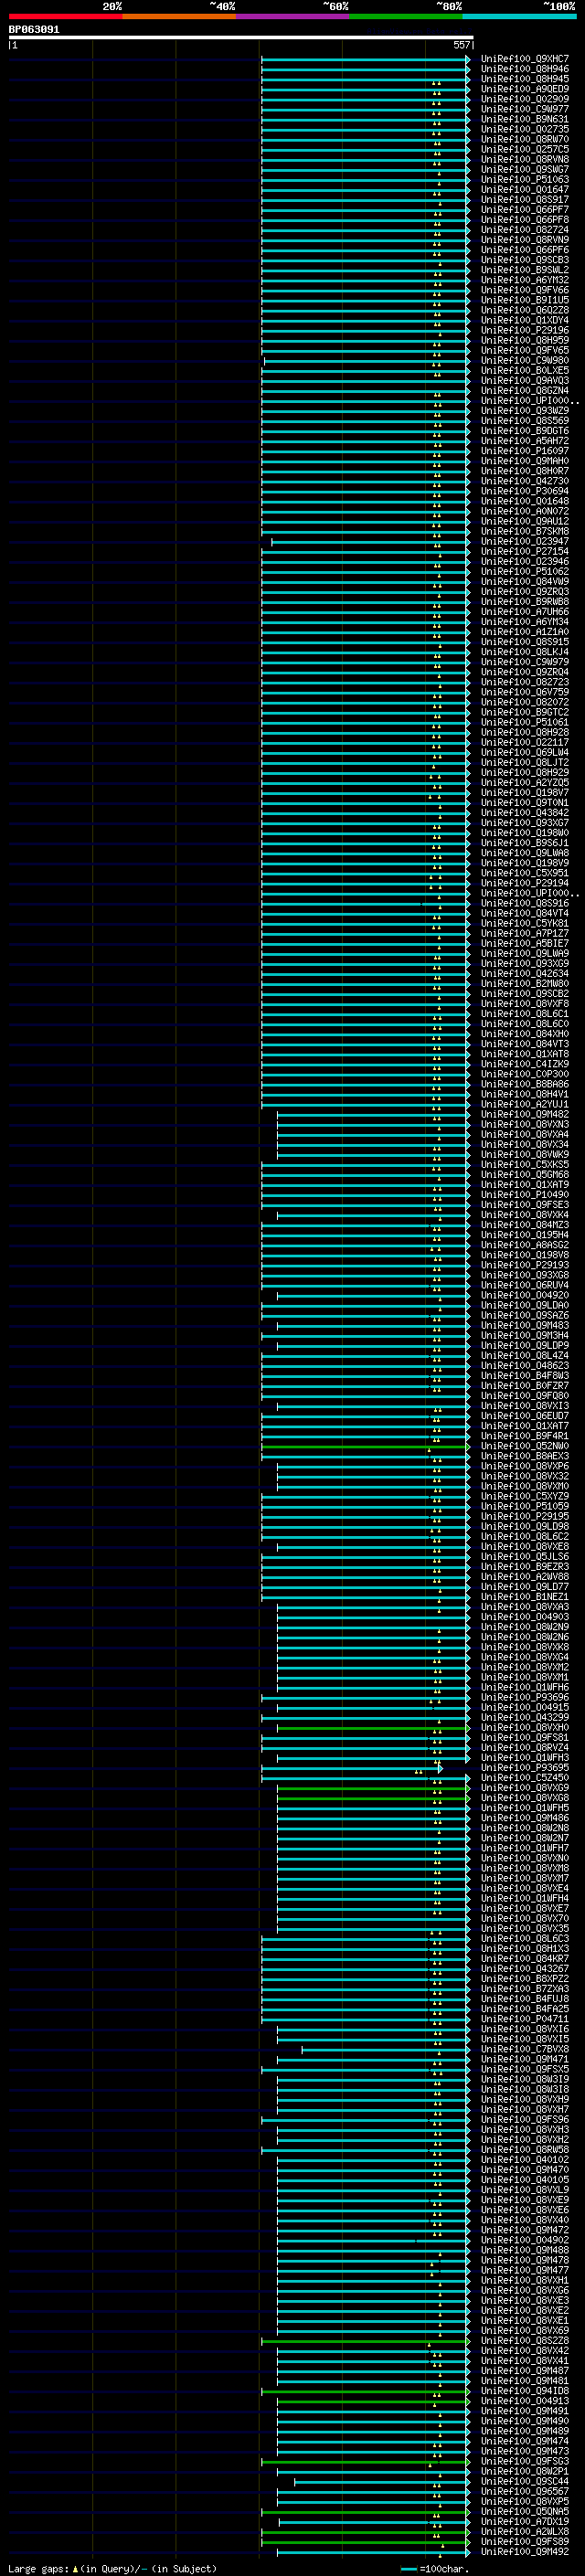
Task: Pick hit UniRef100_Q9M474
Action: 525,2441
